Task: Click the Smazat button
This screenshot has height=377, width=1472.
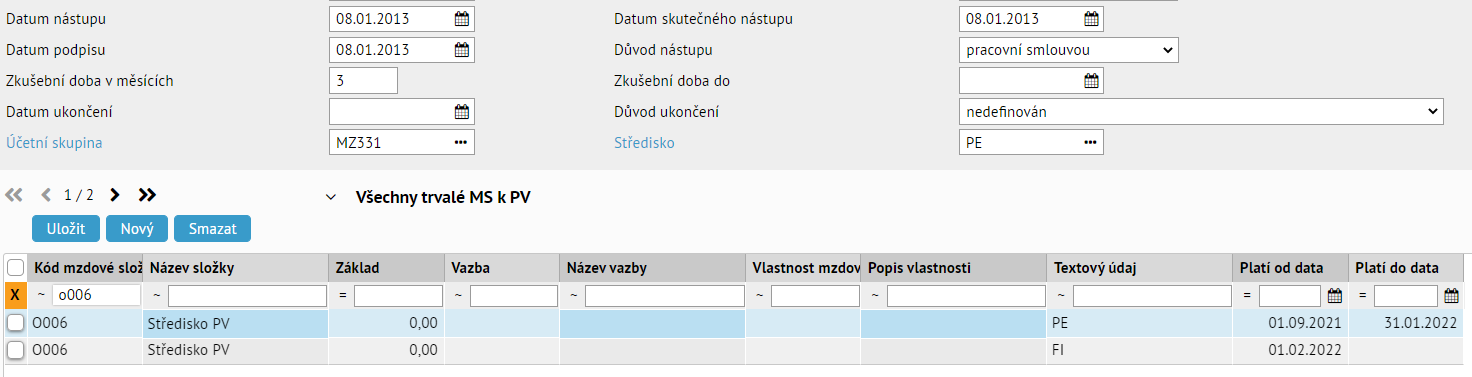Action: click(x=212, y=229)
